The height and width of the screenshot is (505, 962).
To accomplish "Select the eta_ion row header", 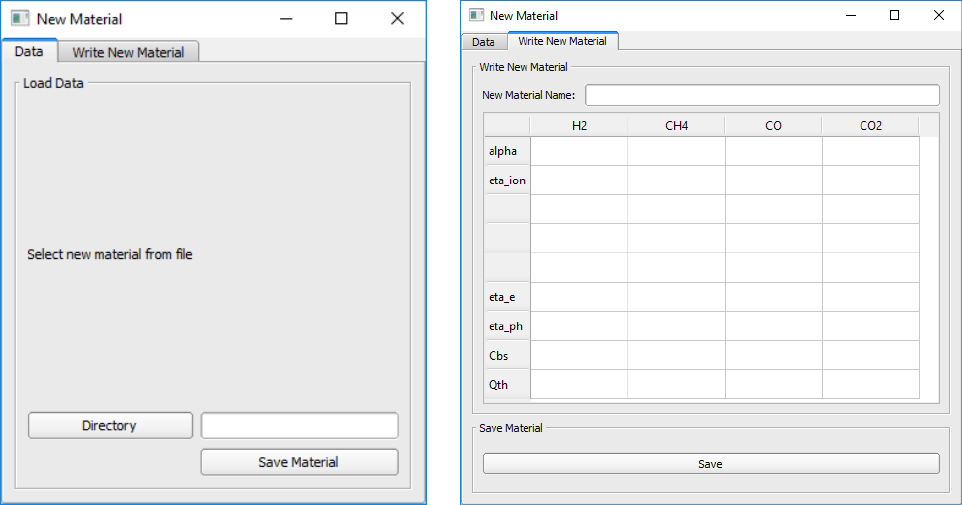I will 507,180.
